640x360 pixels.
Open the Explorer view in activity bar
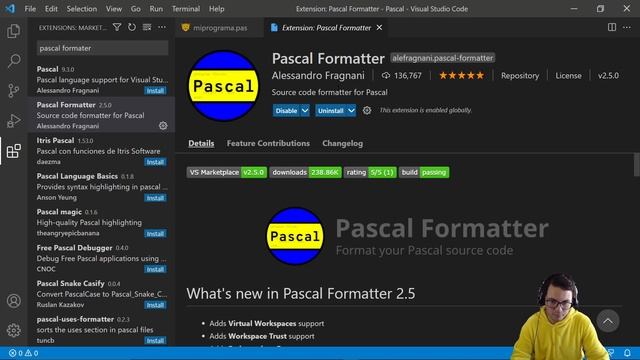[x=13, y=31]
